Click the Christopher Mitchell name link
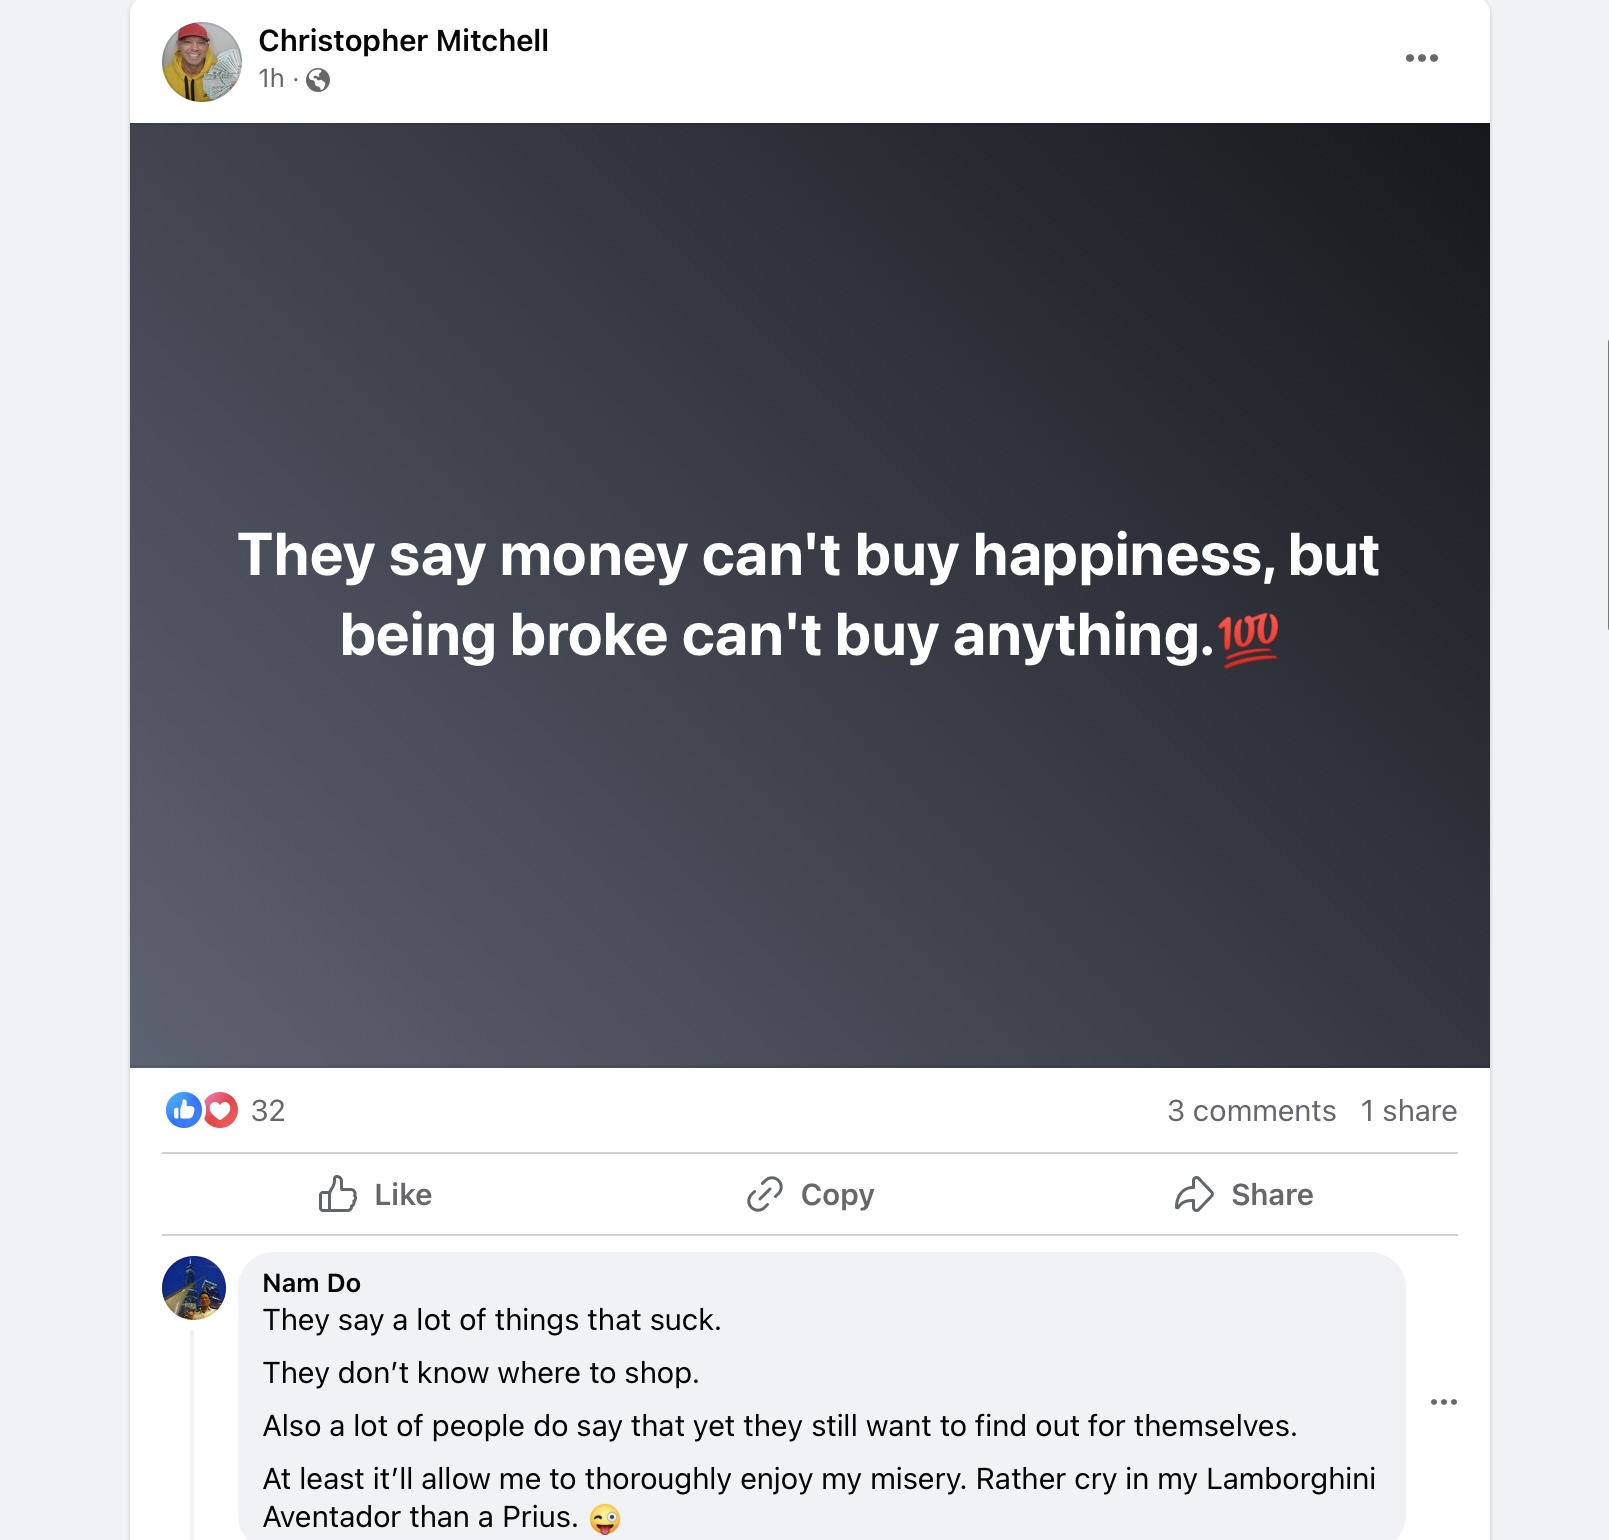The width and height of the screenshot is (1609, 1540). (403, 41)
